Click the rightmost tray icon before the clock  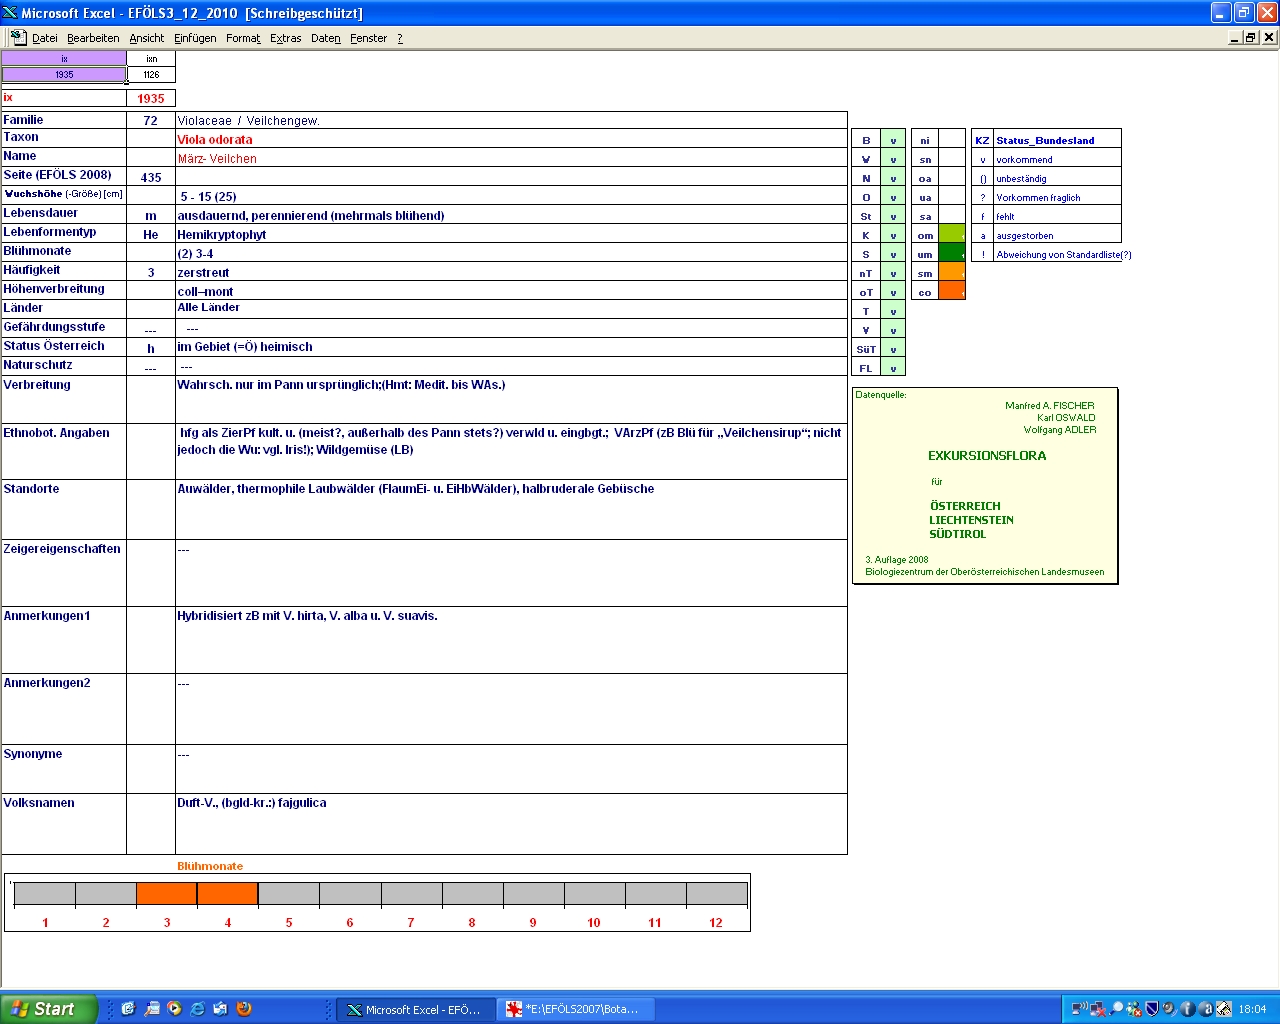click(1223, 1009)
